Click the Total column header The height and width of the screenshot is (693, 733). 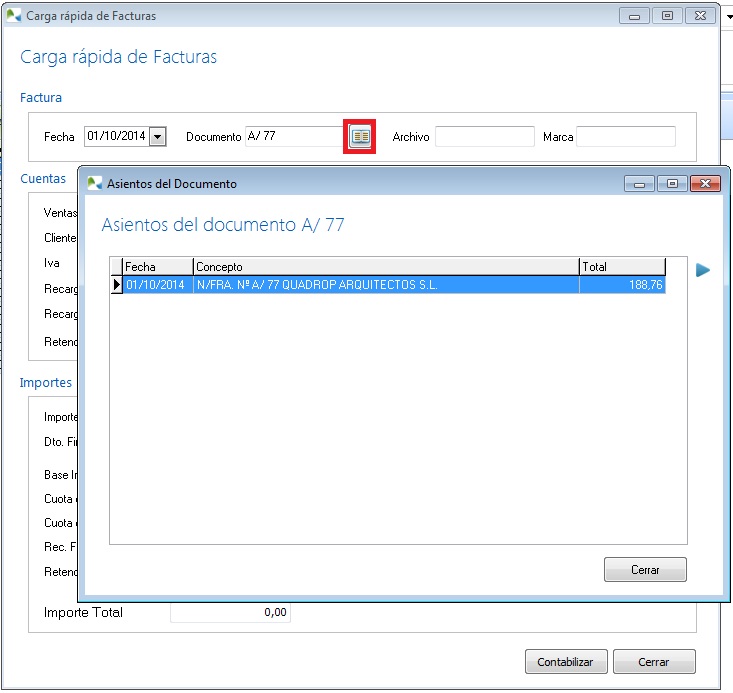pos(622,267)
